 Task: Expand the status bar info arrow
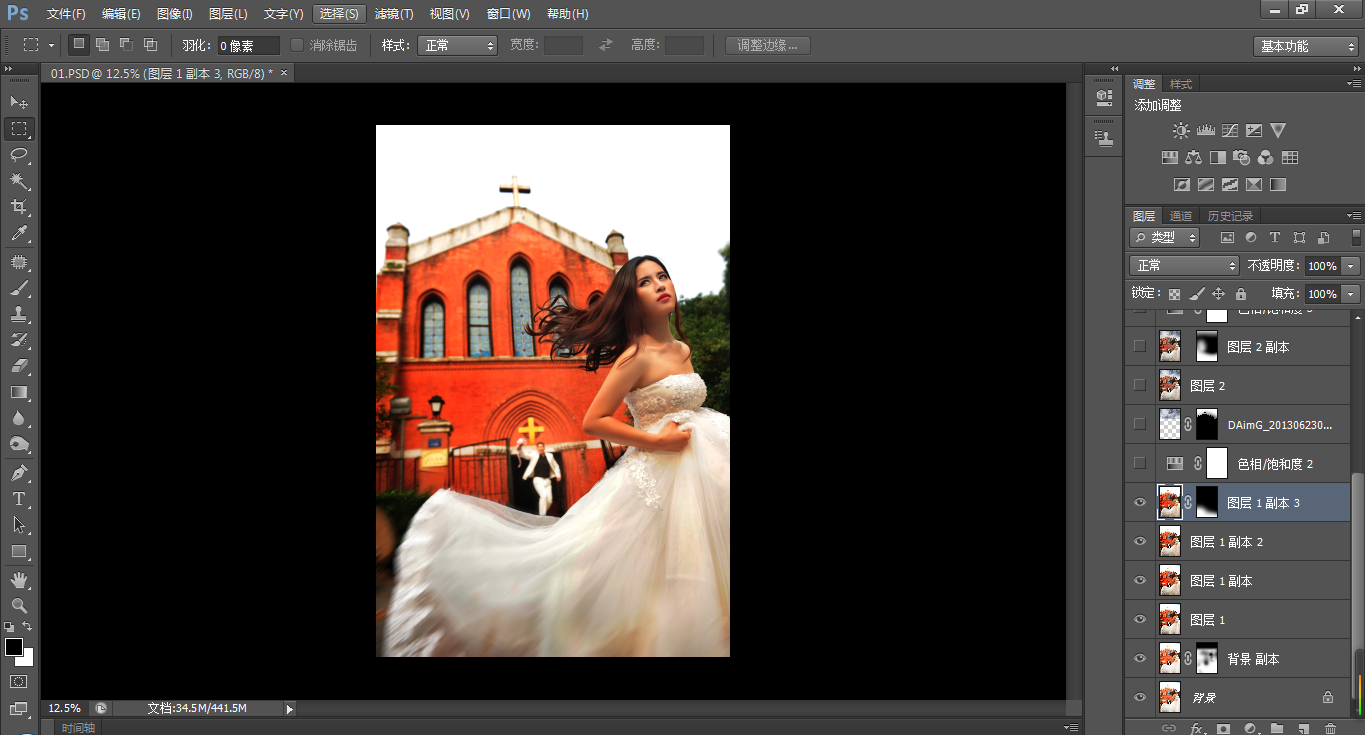click(290, 709)
